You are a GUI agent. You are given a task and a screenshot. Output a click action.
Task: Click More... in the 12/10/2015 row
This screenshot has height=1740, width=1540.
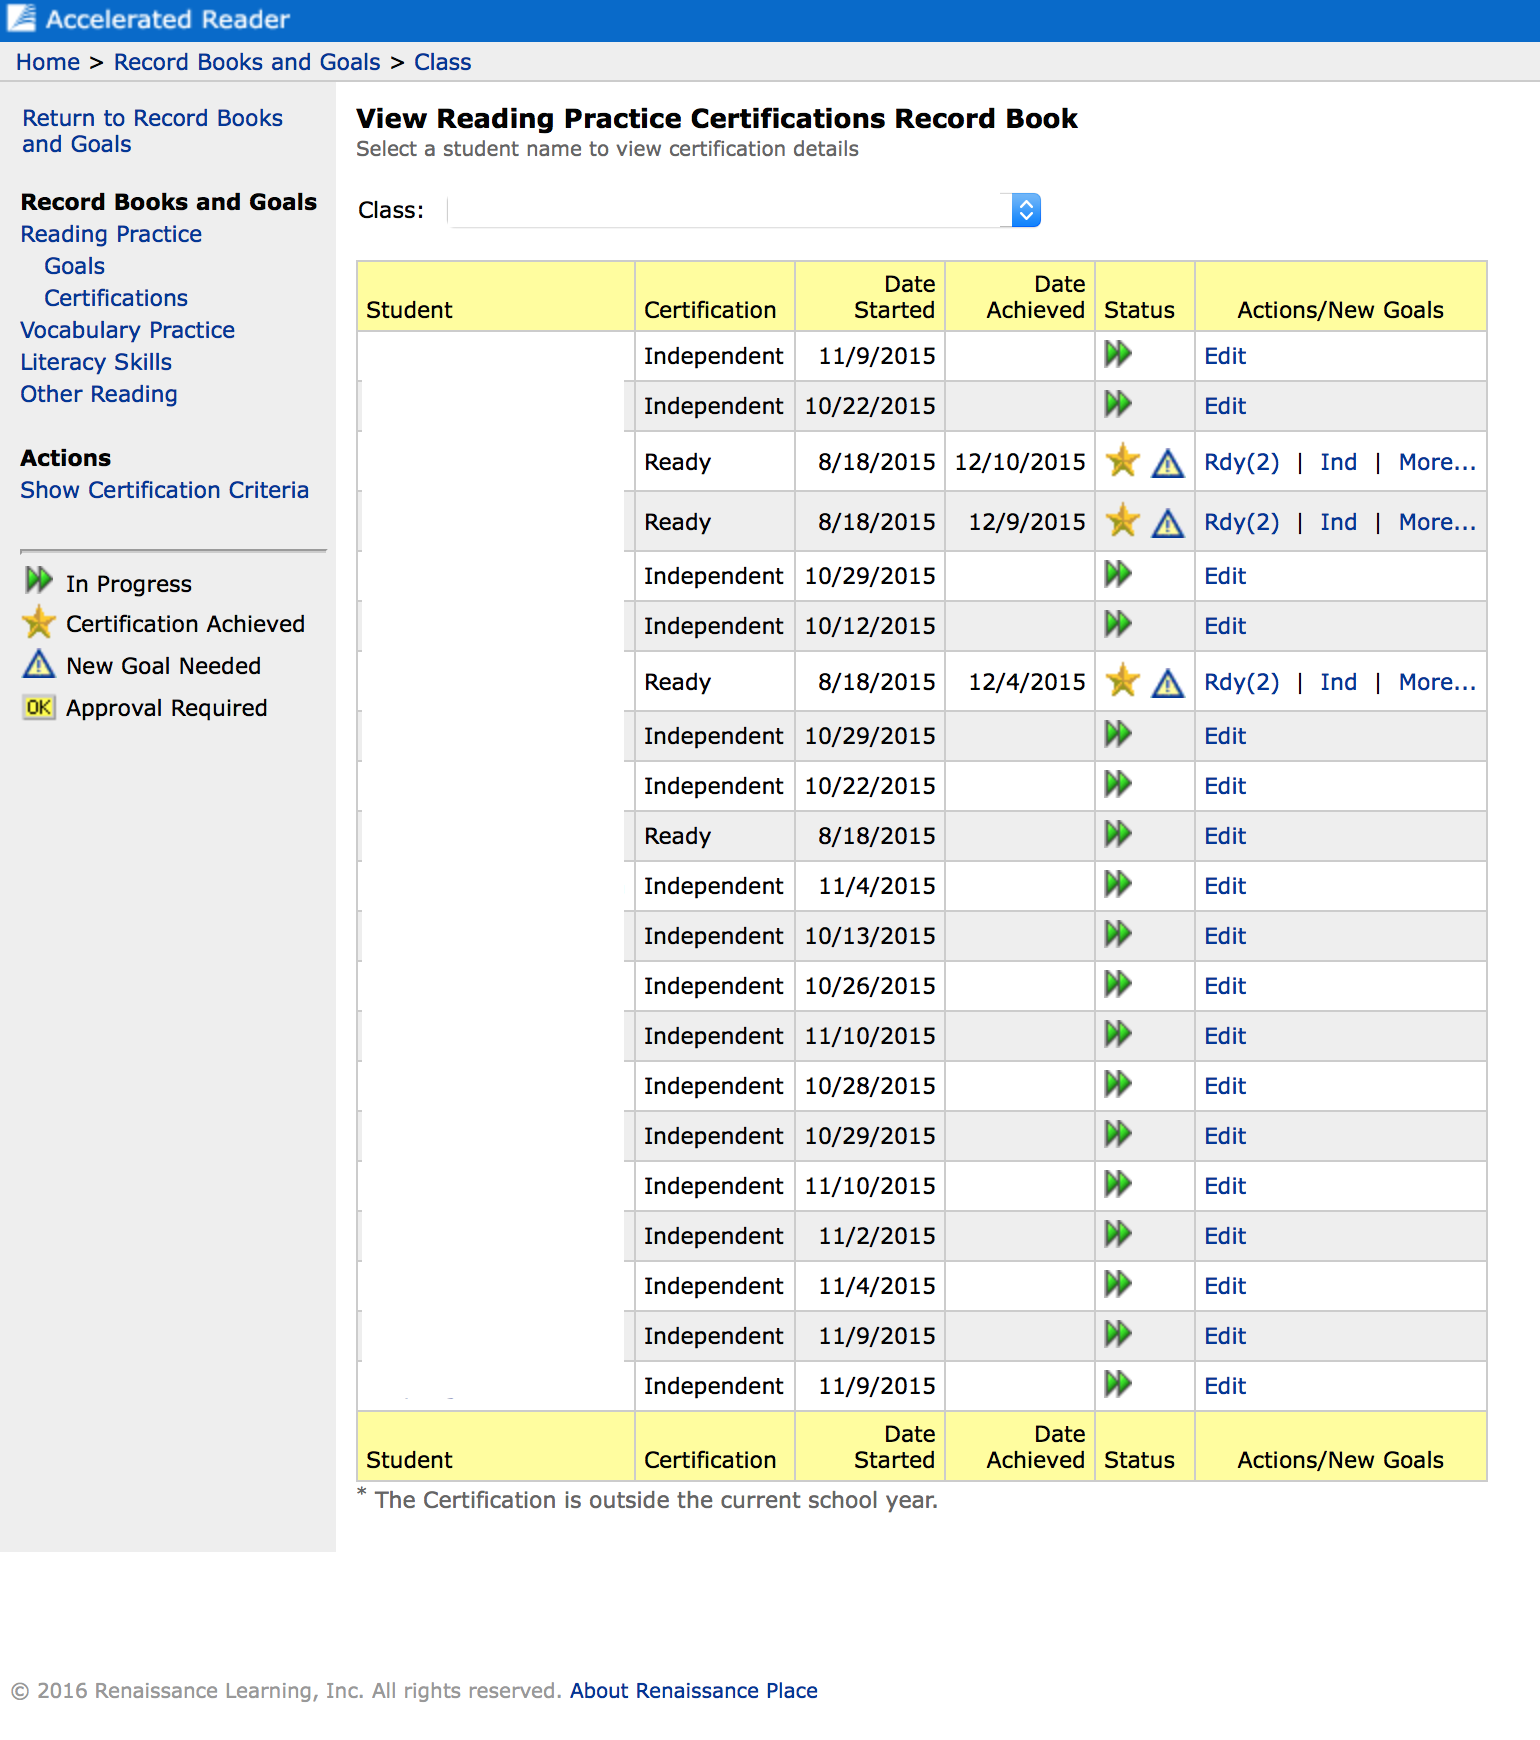pos(1437,462)
